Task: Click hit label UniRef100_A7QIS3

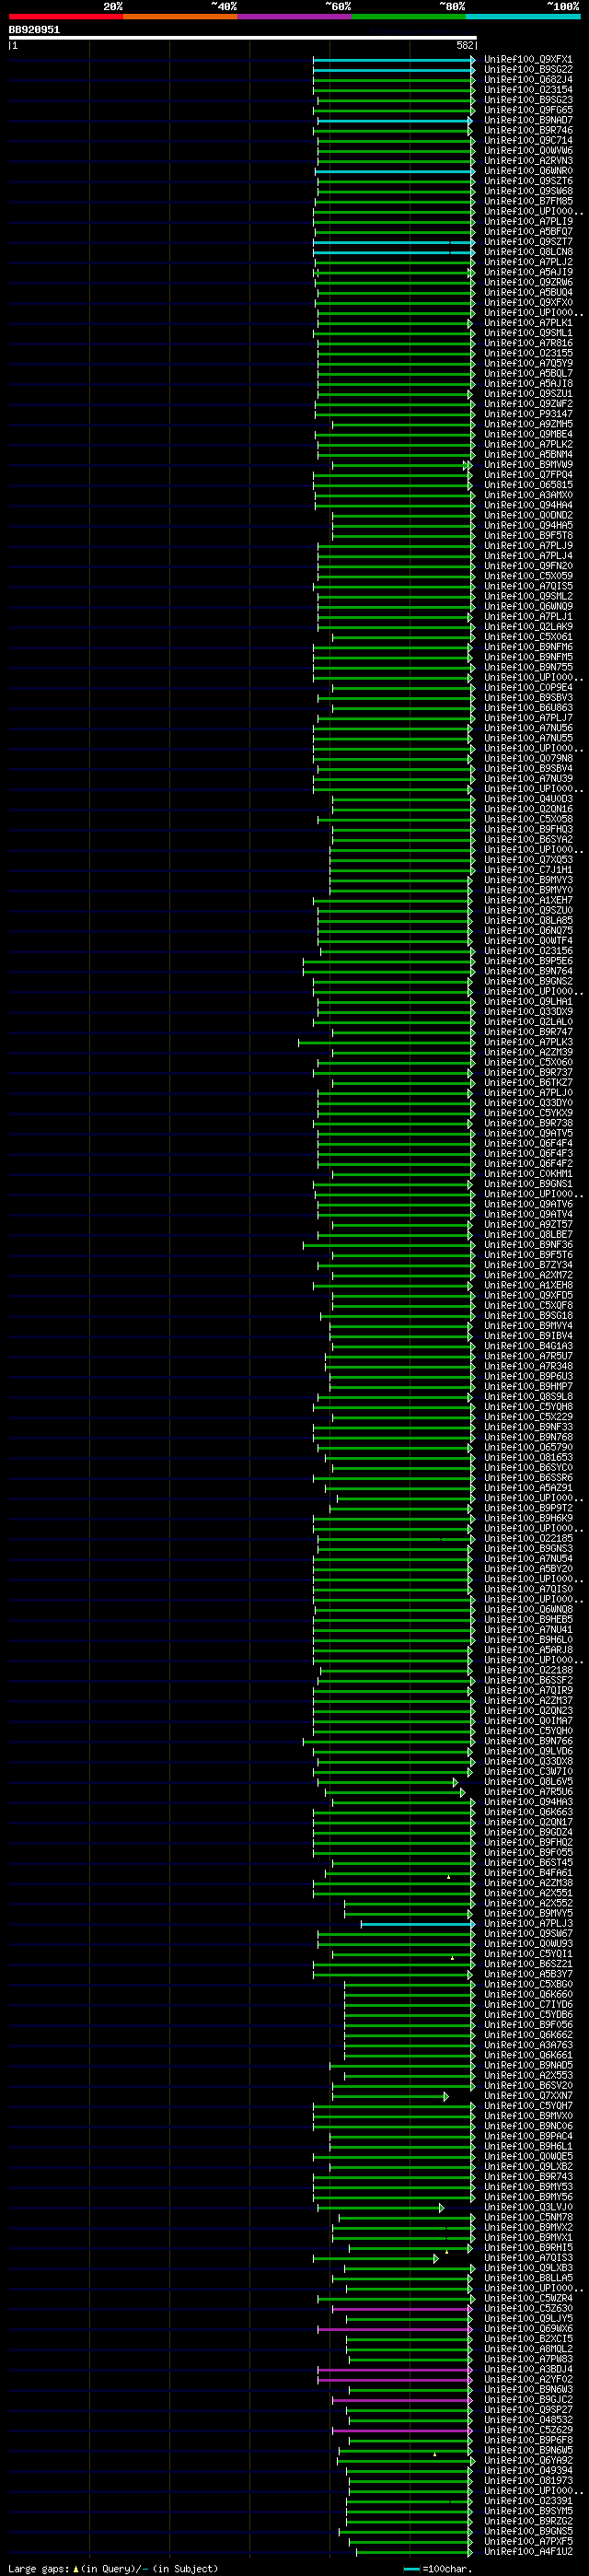Action: 528,2258
